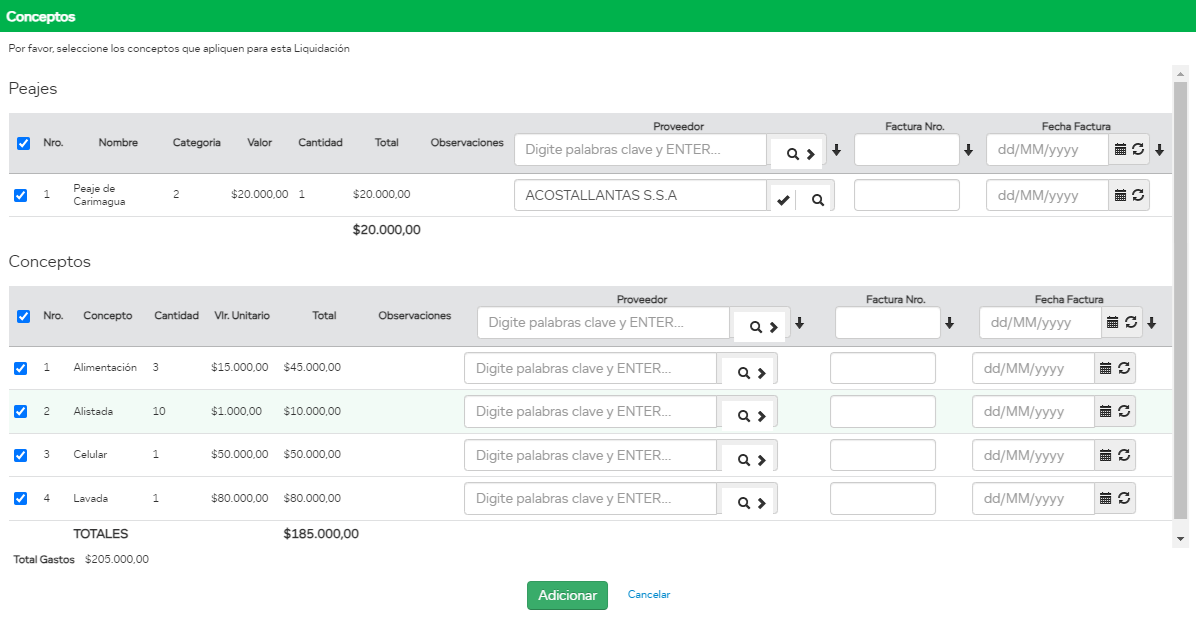Click Fecha Factura date field for Celular
Screen dimensions: 1196x623
coord(1033,455)
